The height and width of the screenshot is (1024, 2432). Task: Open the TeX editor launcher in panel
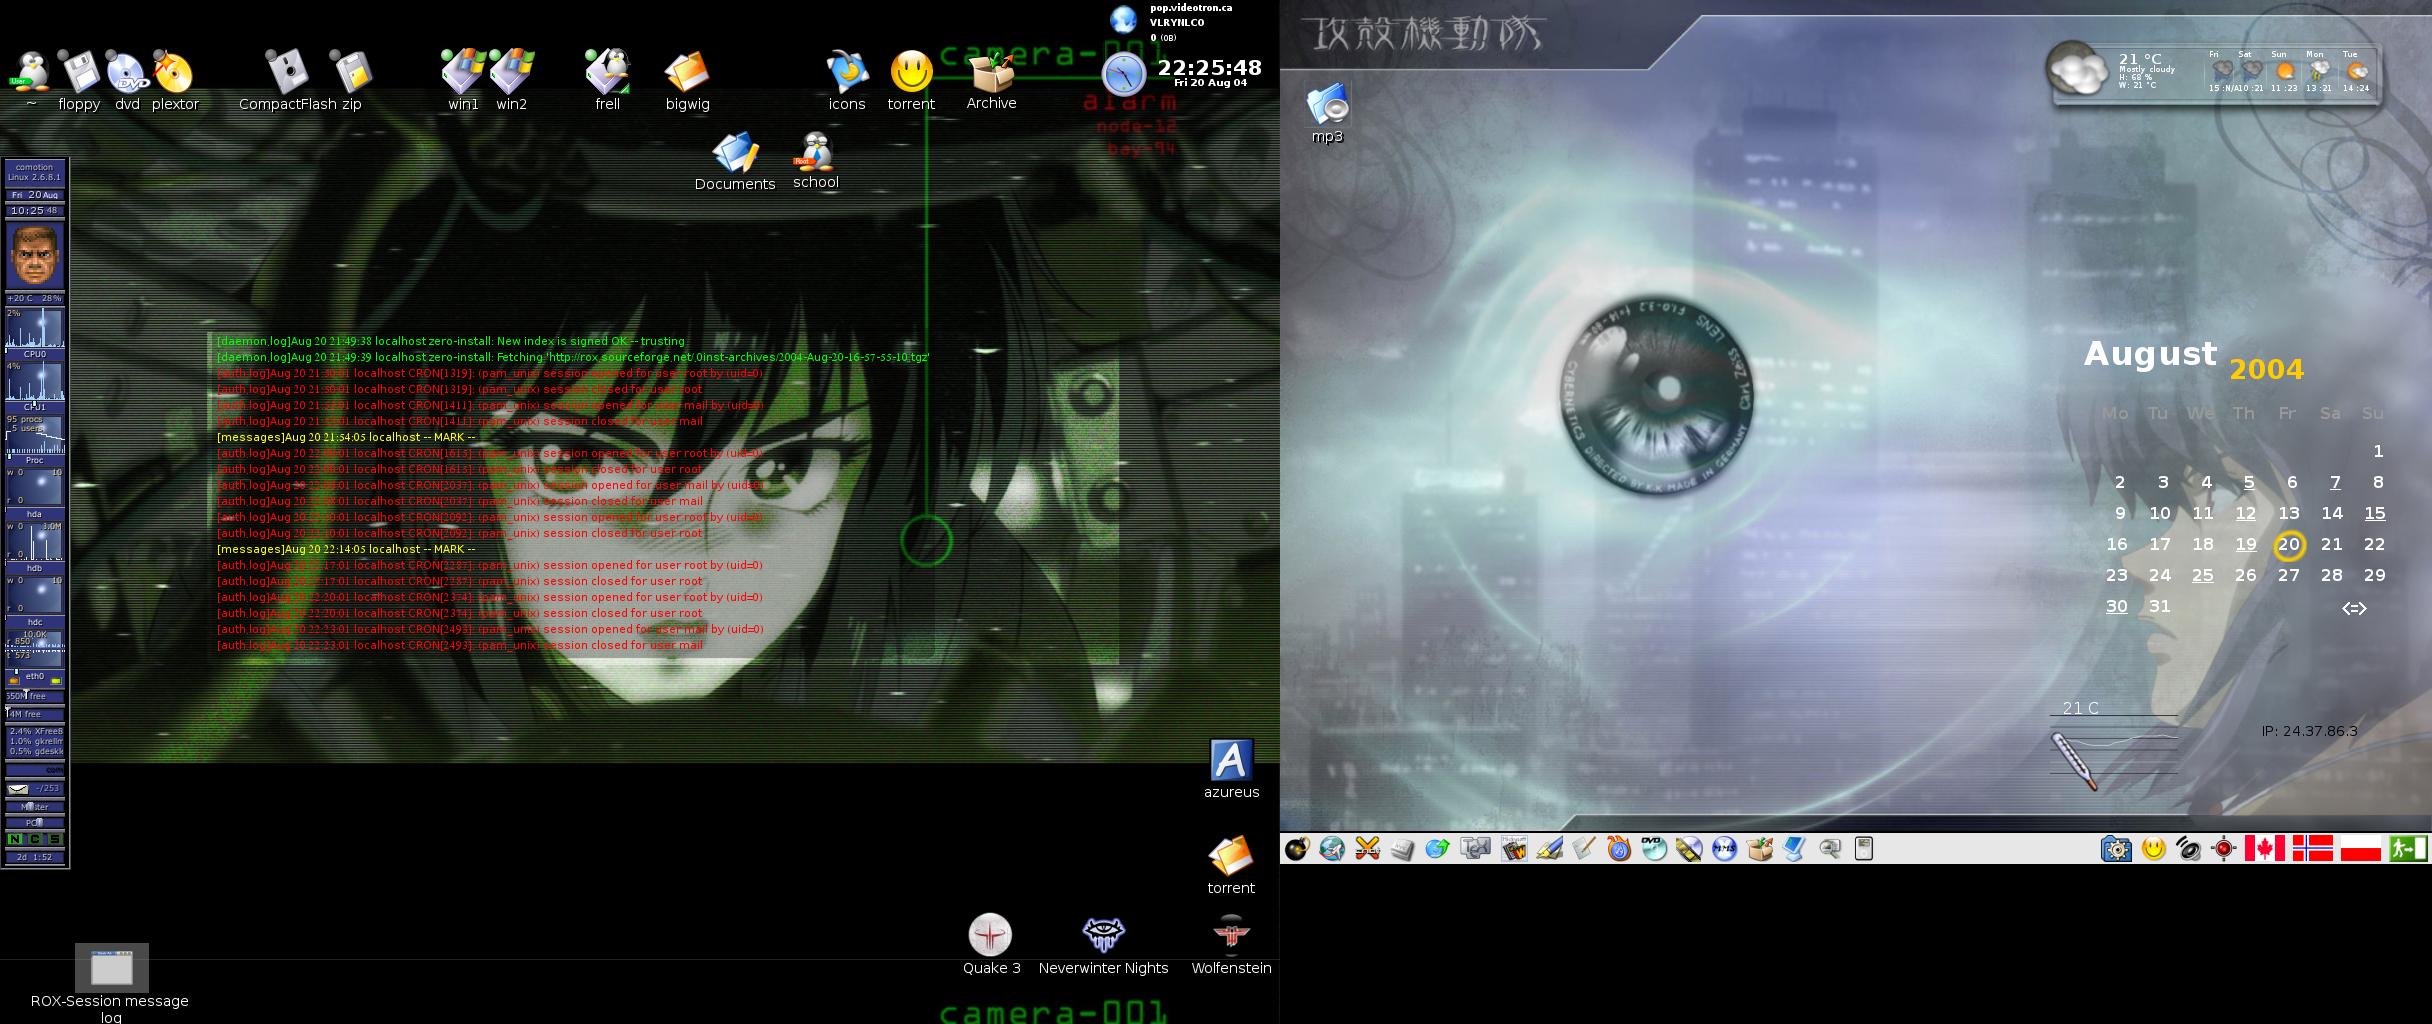pos(1476,848)
